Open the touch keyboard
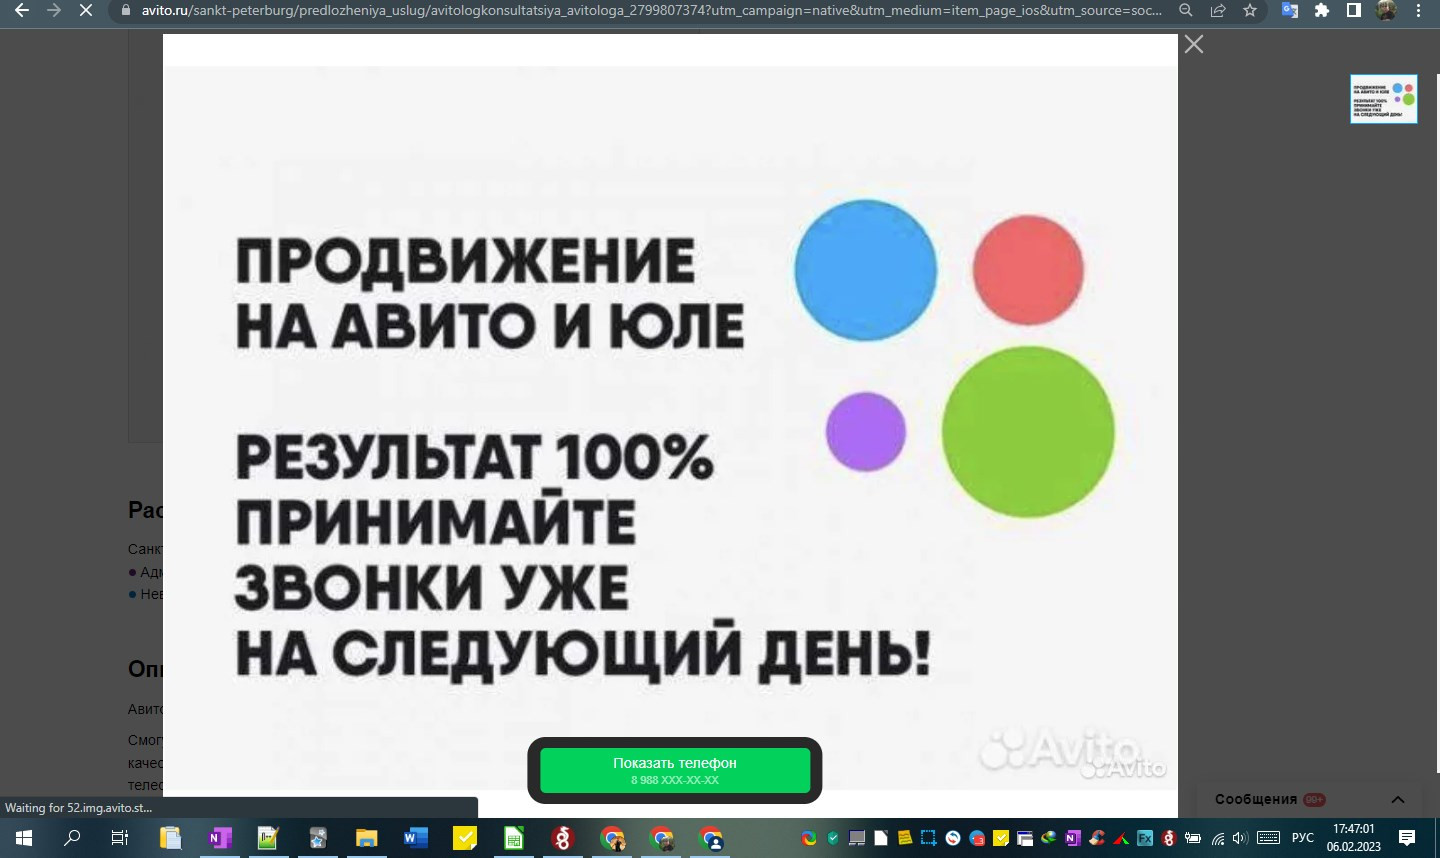This screenshot has width=1440, height=858. pyautogui.click(x=1268, y=838)
